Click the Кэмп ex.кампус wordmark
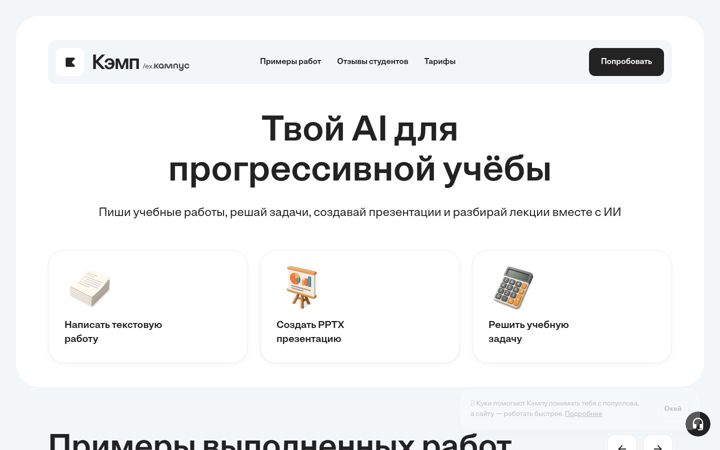Viewport: 720px width, 450px height. [141, 62]
